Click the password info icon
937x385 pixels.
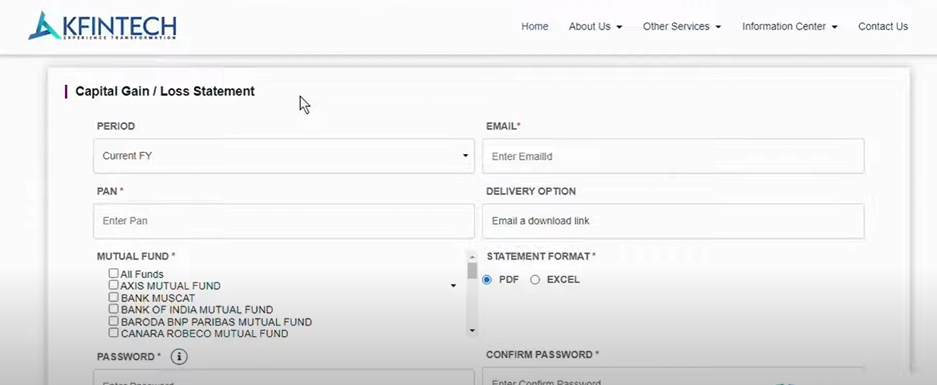click(x=179, y=357)
